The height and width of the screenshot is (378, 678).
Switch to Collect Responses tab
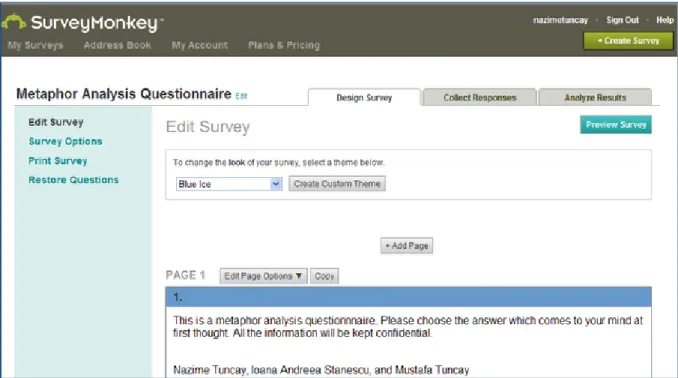point(480,97)
